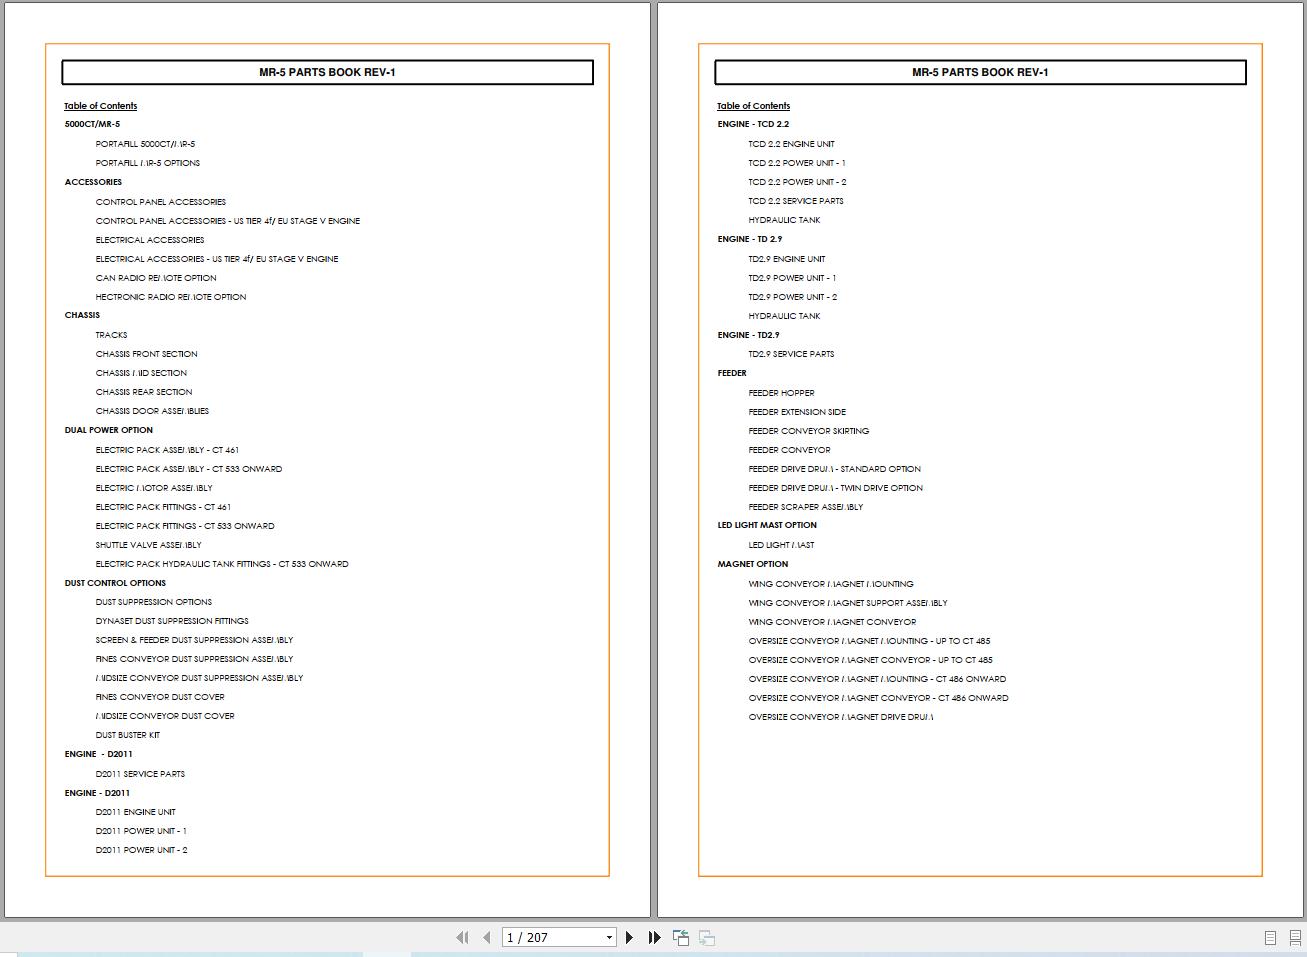
Task: Select TCD 2.2 POWER UNIT - 1
Action: pos(797,163)
